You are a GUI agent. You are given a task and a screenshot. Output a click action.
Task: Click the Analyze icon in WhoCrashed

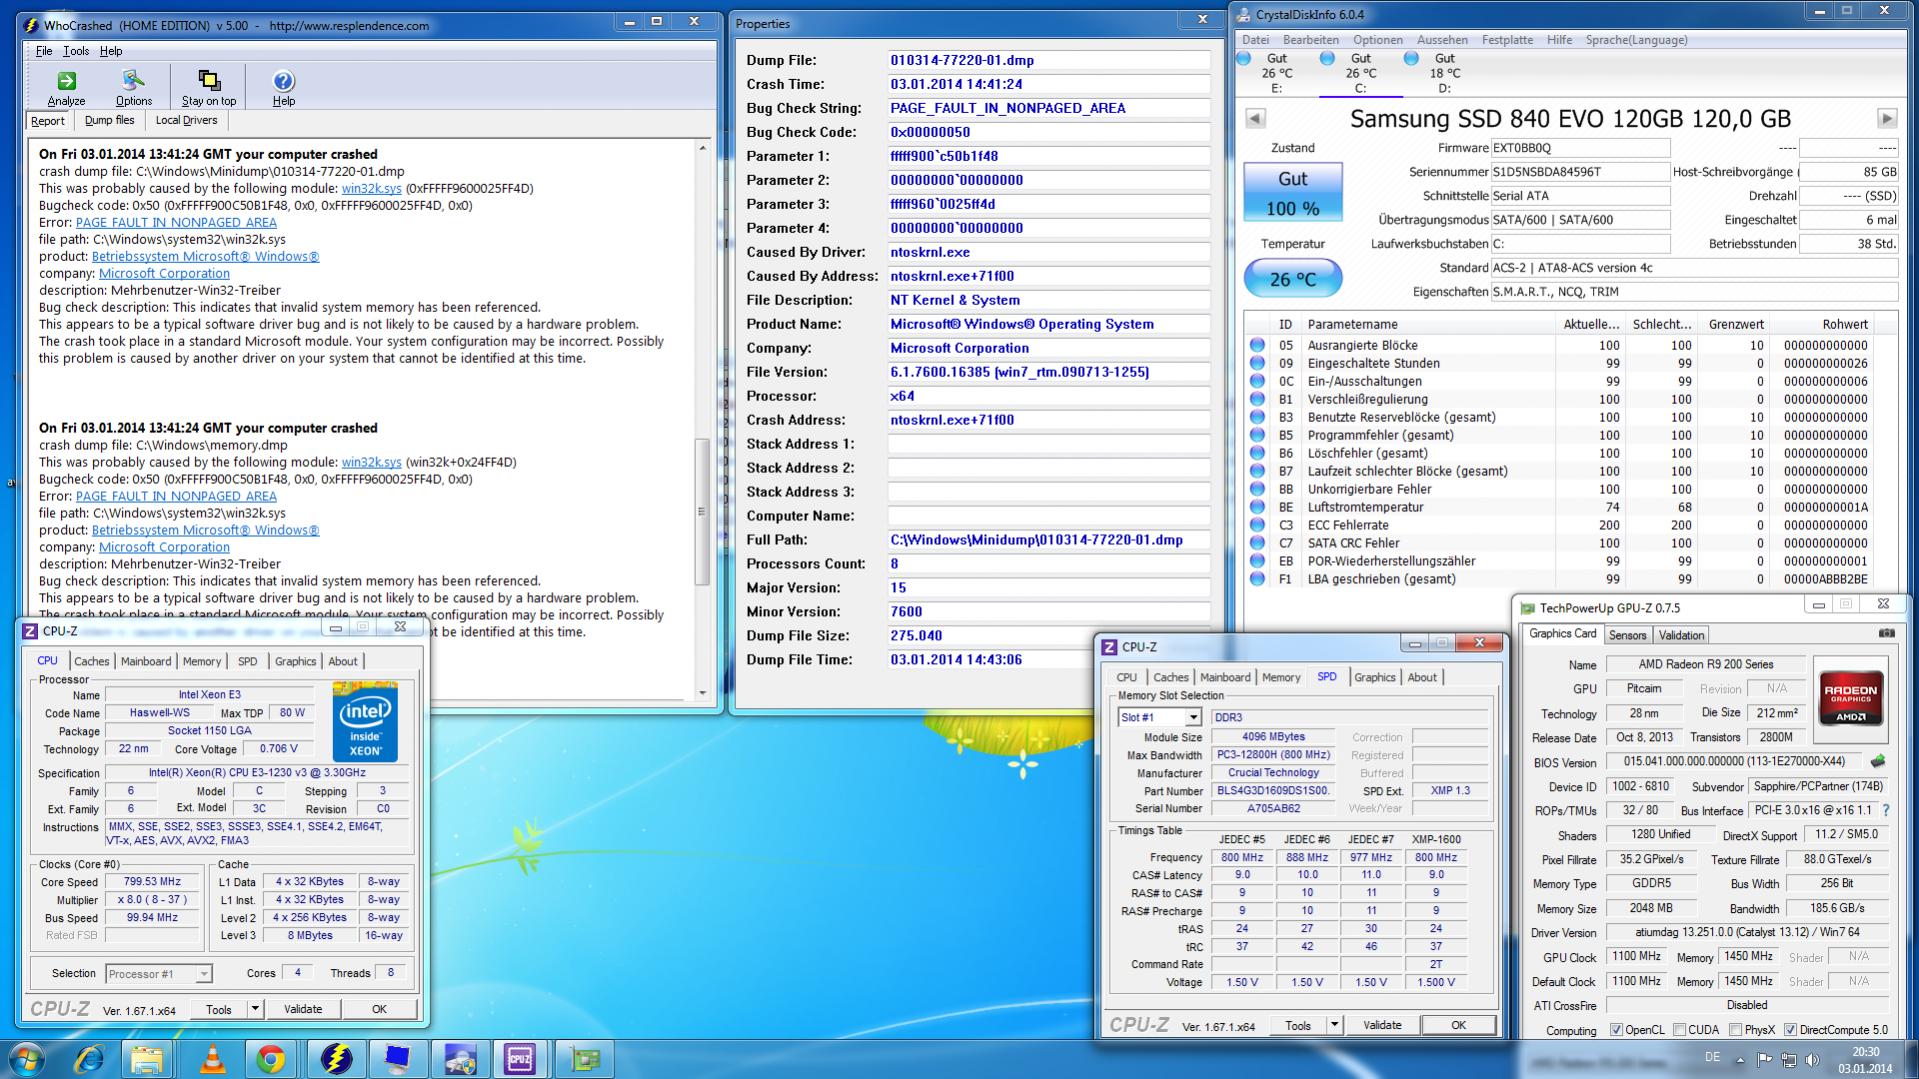66,81
